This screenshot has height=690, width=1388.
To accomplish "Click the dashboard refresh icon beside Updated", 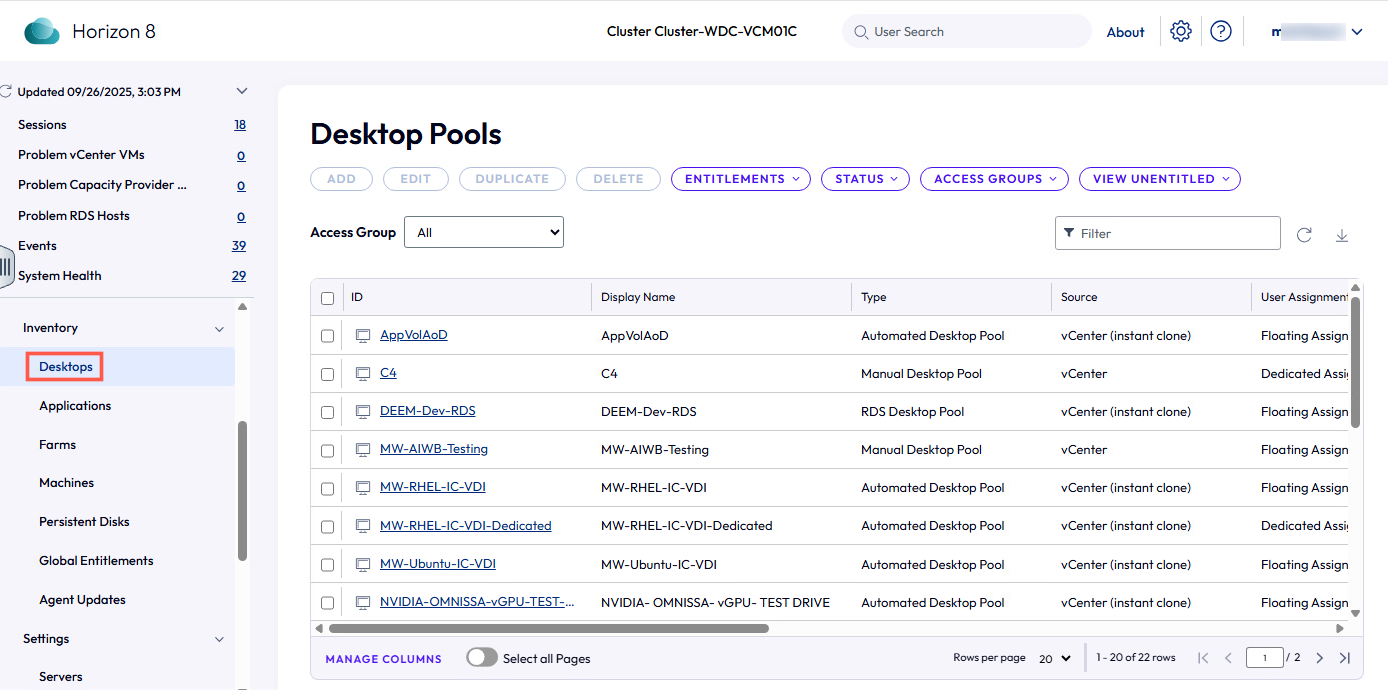I will [7, 92].
